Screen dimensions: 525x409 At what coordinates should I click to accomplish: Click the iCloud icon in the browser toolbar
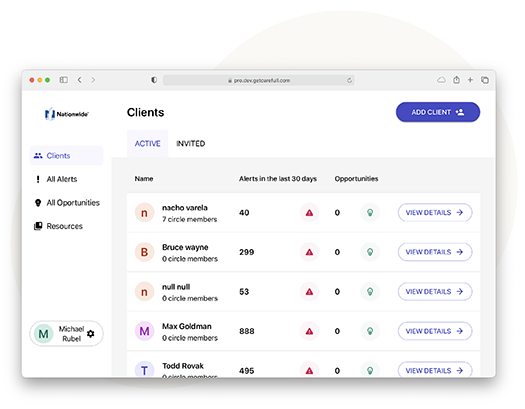441,80
